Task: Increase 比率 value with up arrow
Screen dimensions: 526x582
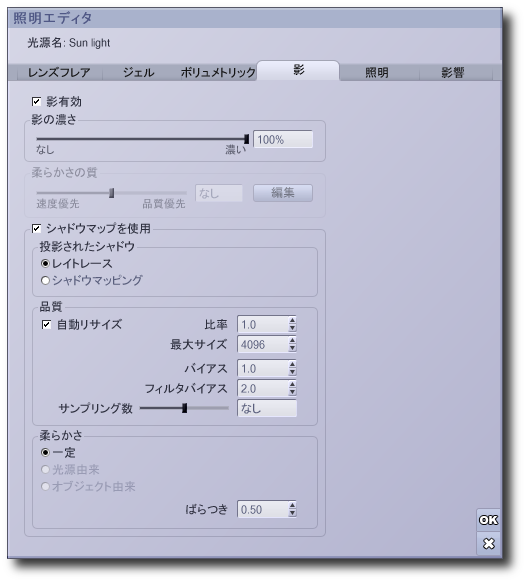Action: pyautogui.click(x=292, y=320)
